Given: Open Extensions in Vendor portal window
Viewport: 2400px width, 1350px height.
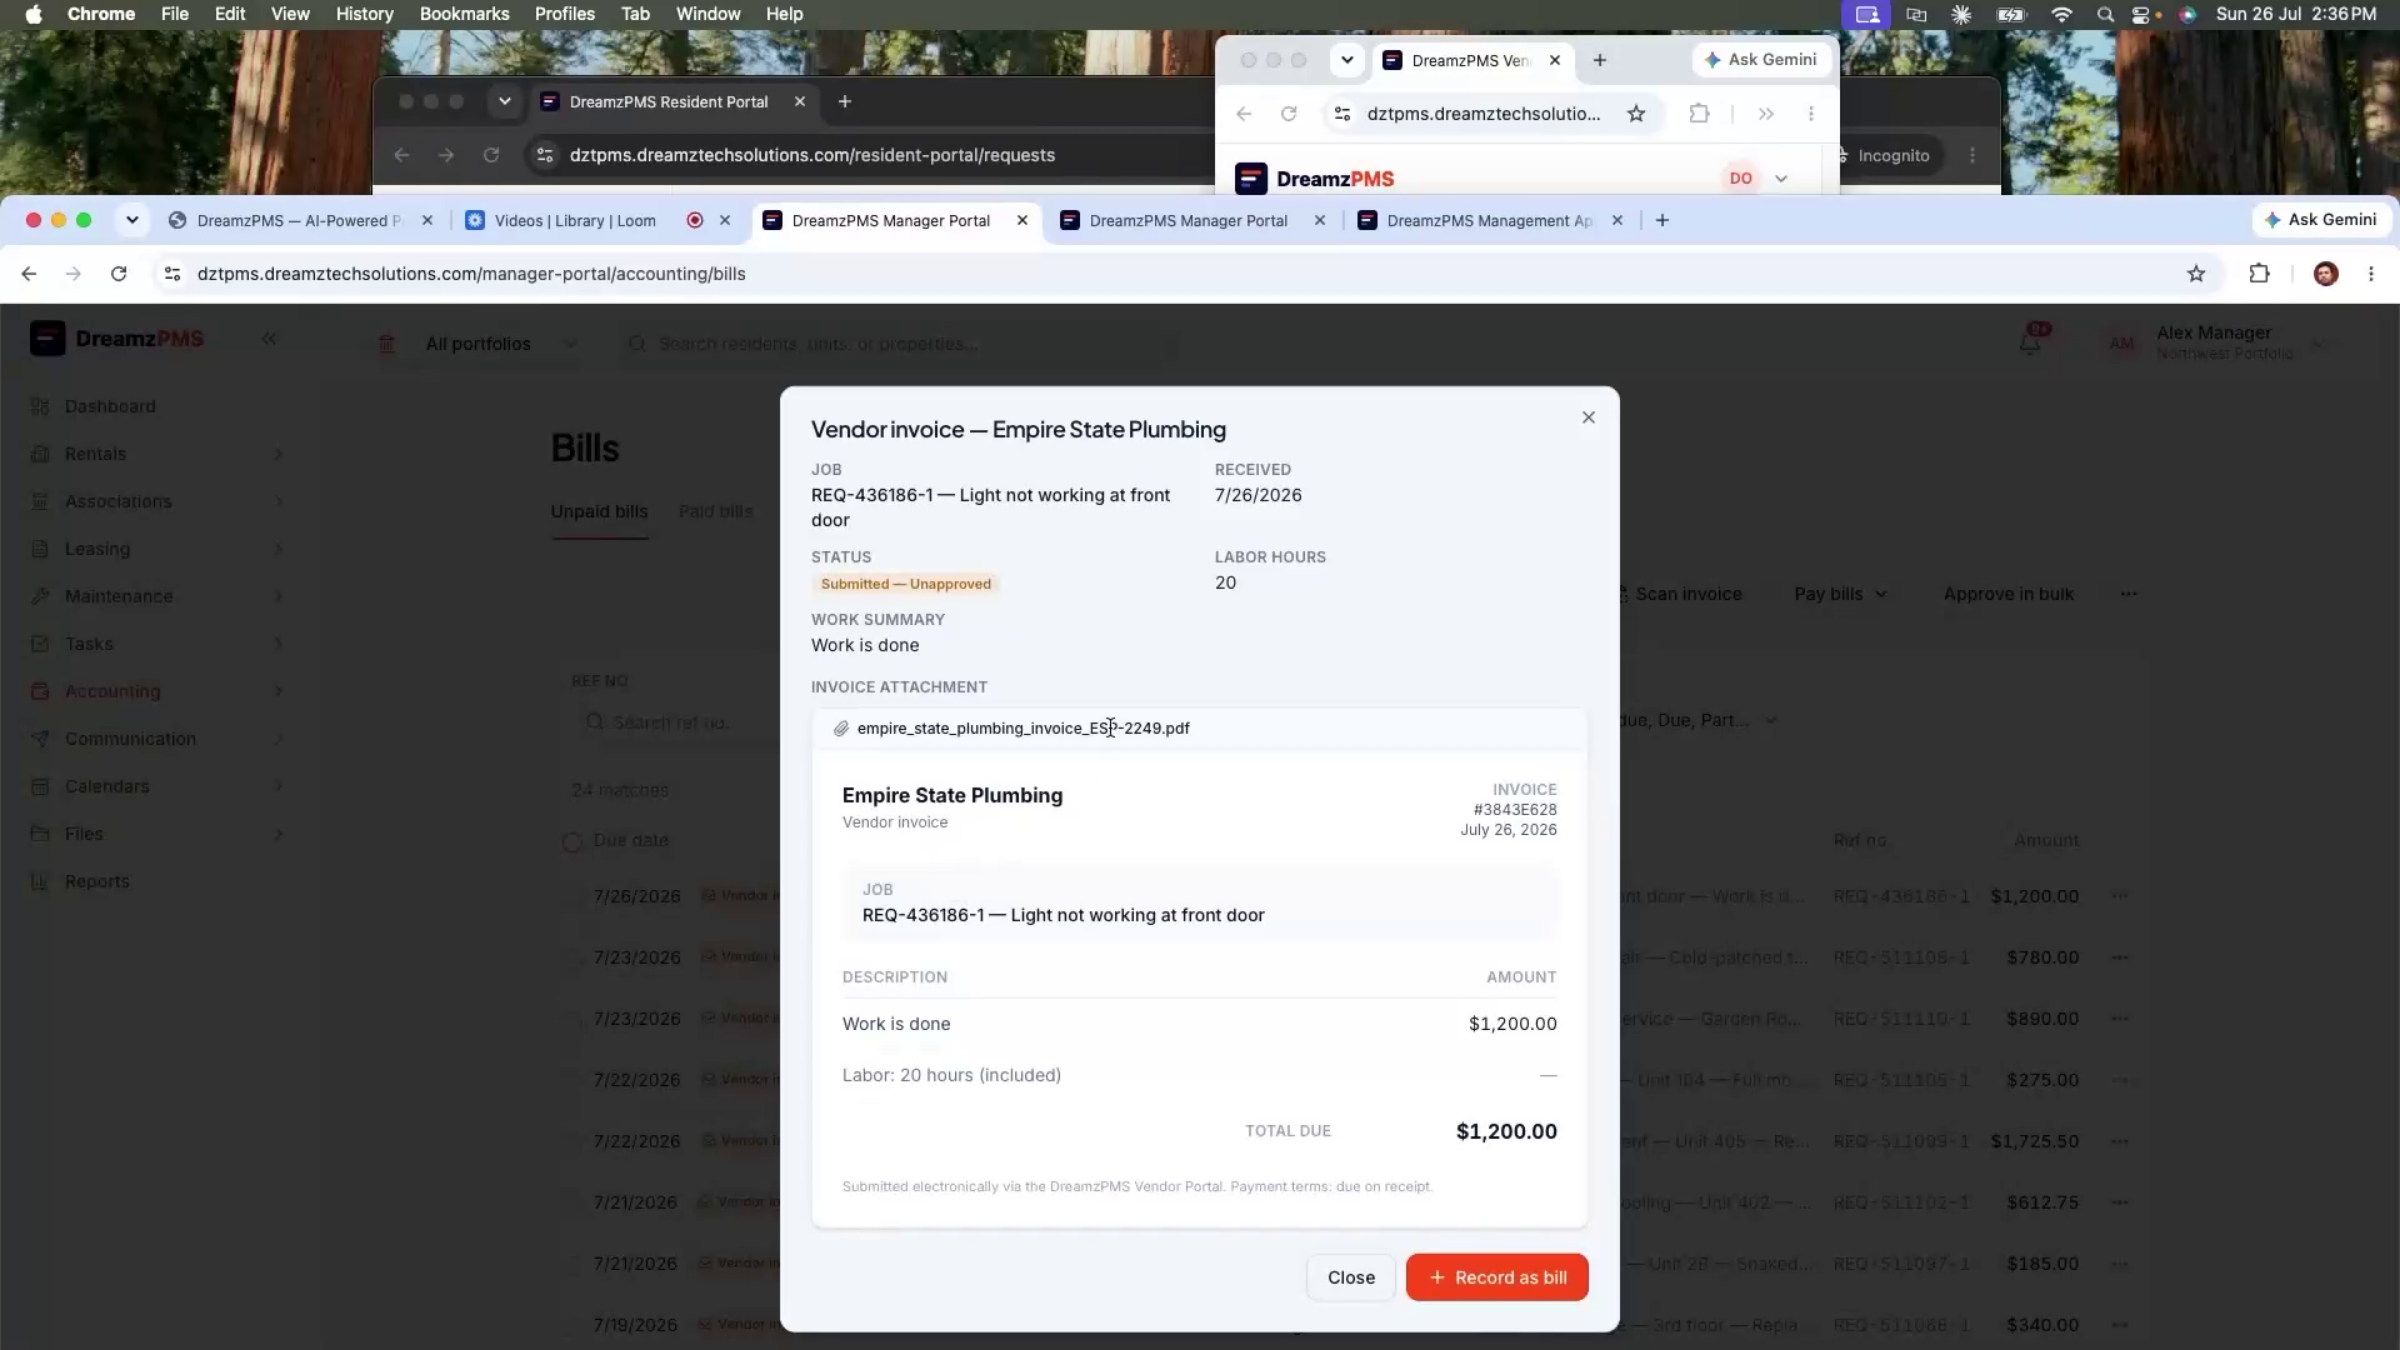Looking at the screenshot, I should (1699, 114).
